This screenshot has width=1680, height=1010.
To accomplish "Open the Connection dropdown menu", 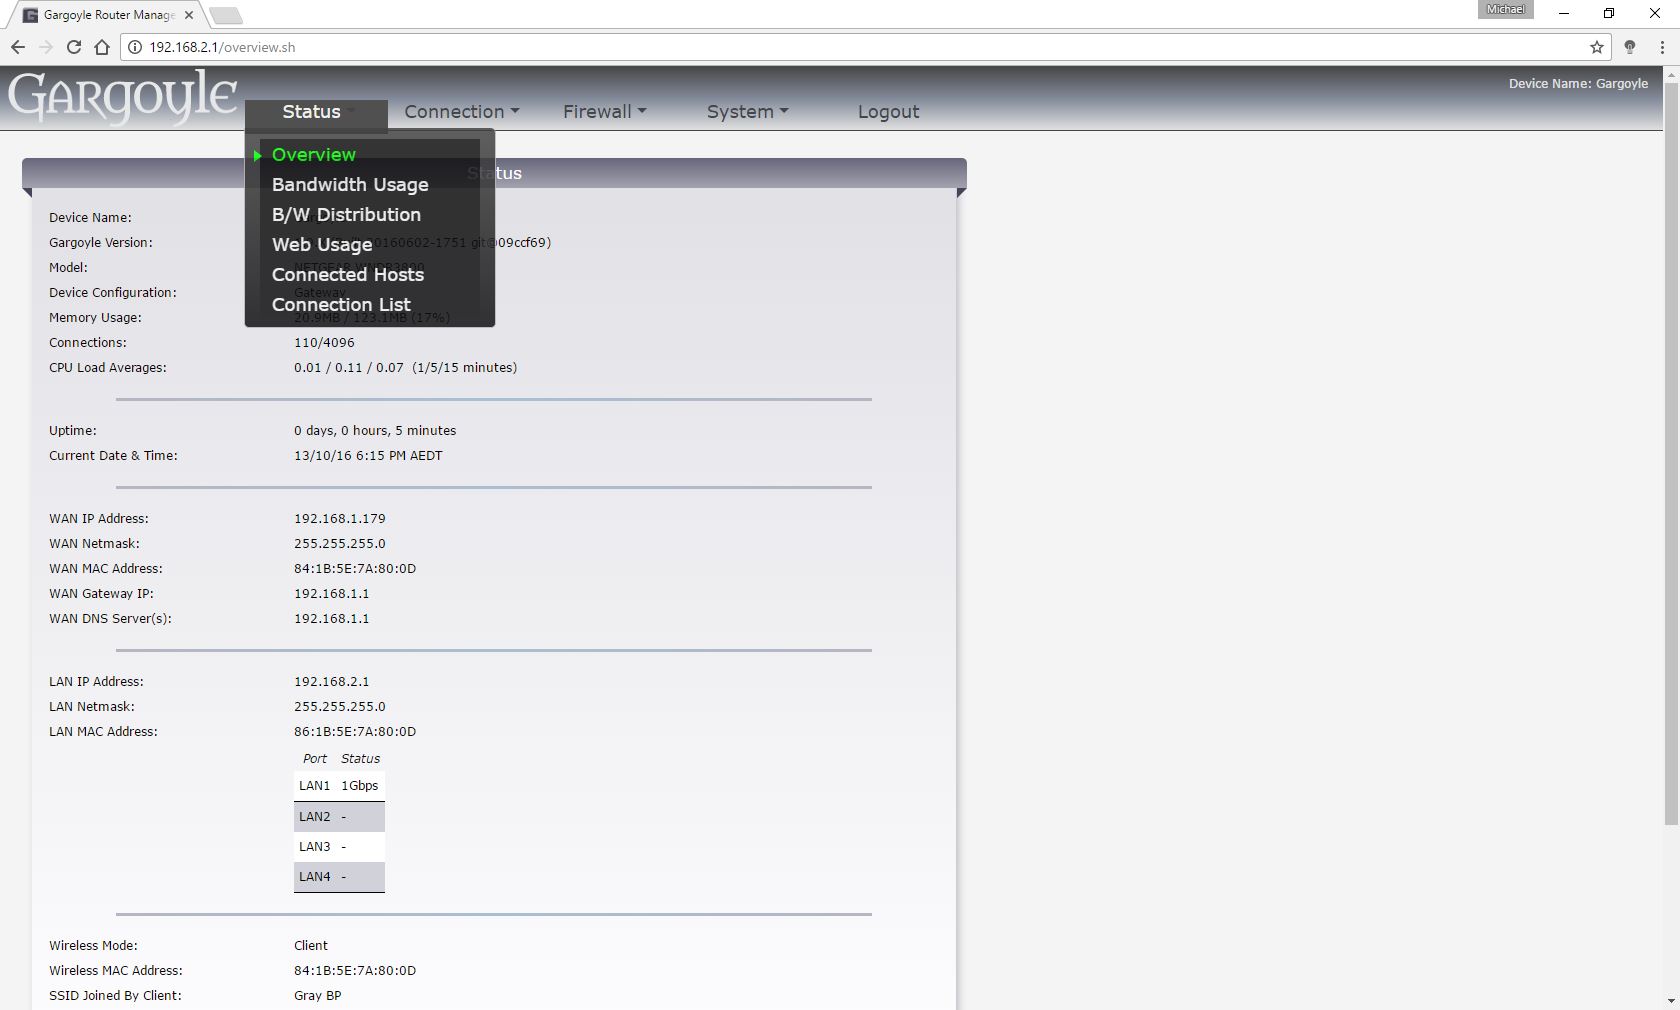I will (460, 111).
